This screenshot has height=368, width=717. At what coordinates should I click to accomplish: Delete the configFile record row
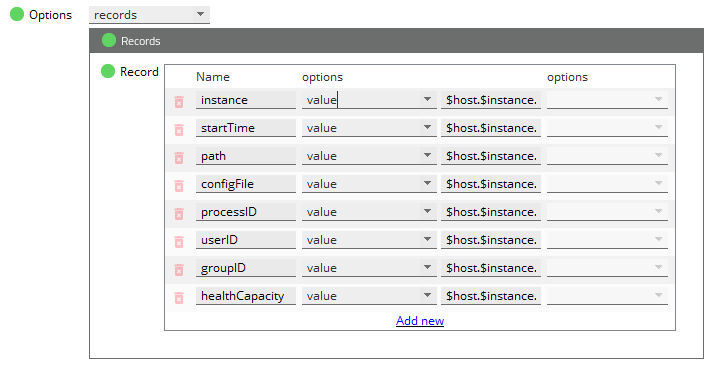(x=179, y=186)
